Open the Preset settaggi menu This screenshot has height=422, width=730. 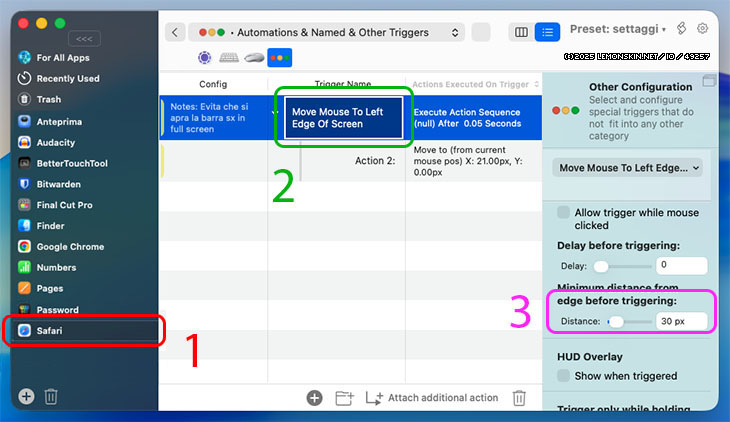(x=618, y=30)
